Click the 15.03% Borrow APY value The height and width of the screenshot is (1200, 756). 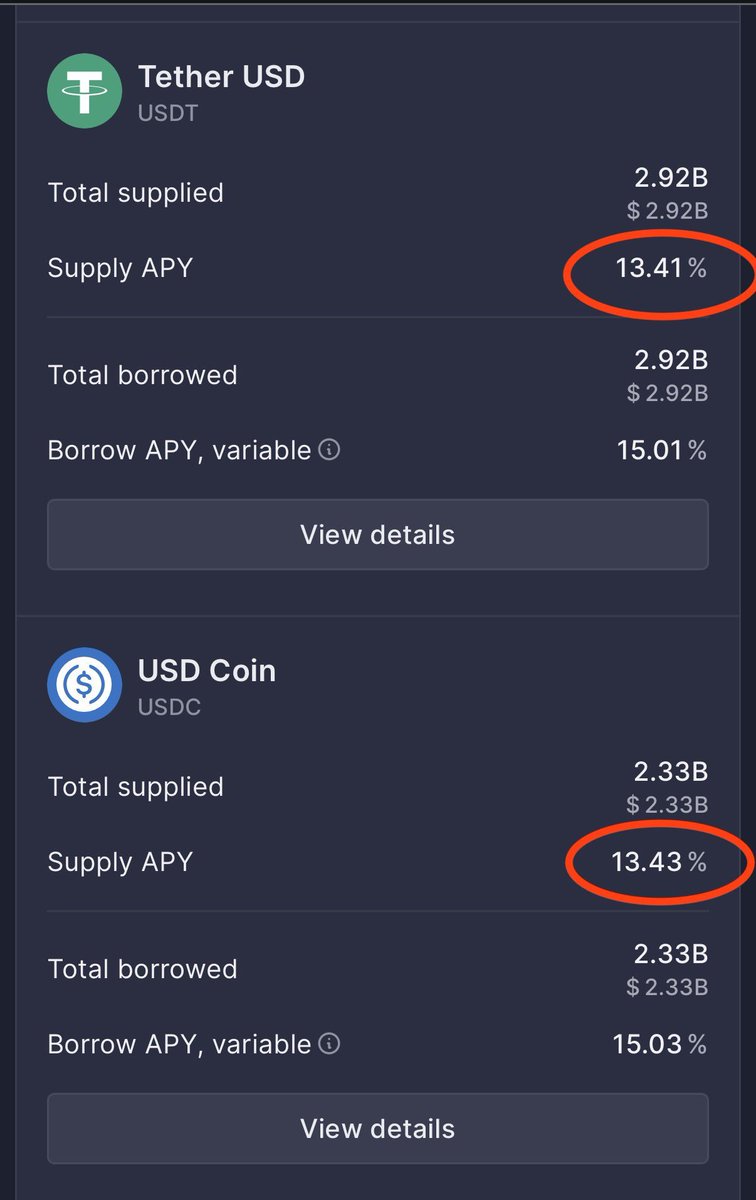click(x=659, y=1044)
